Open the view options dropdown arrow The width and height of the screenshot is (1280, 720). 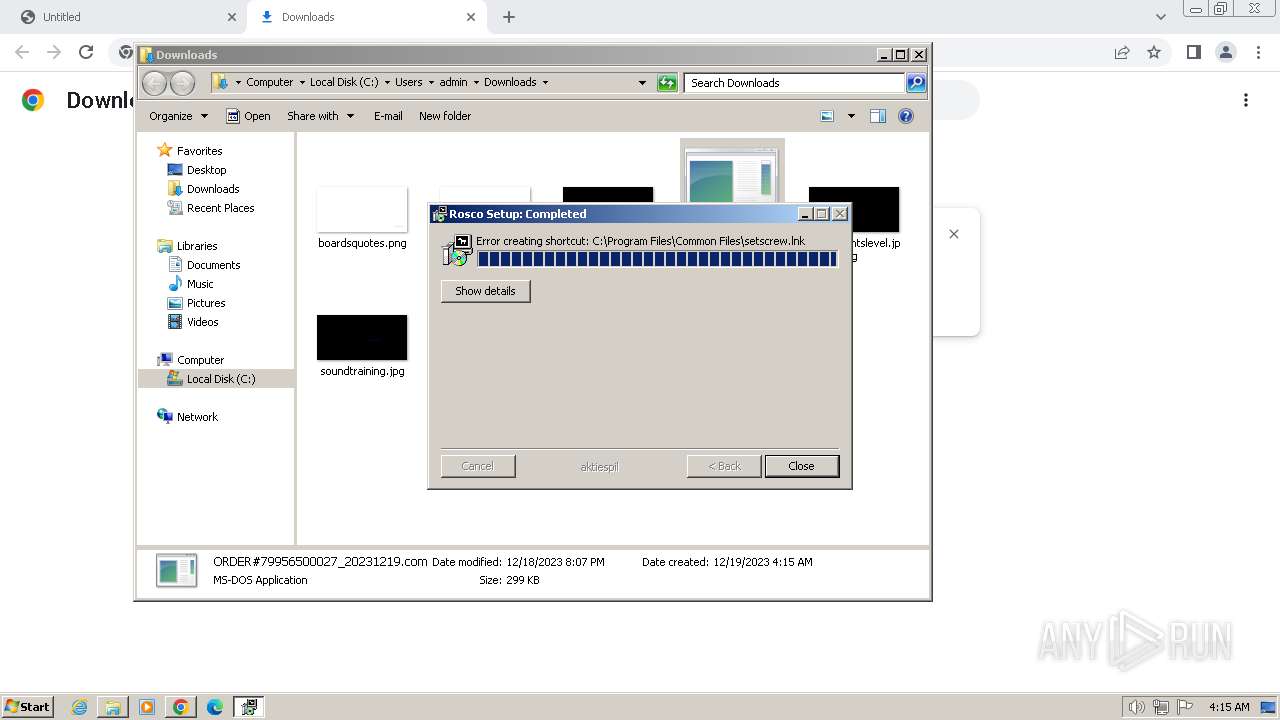pos(851,116)
